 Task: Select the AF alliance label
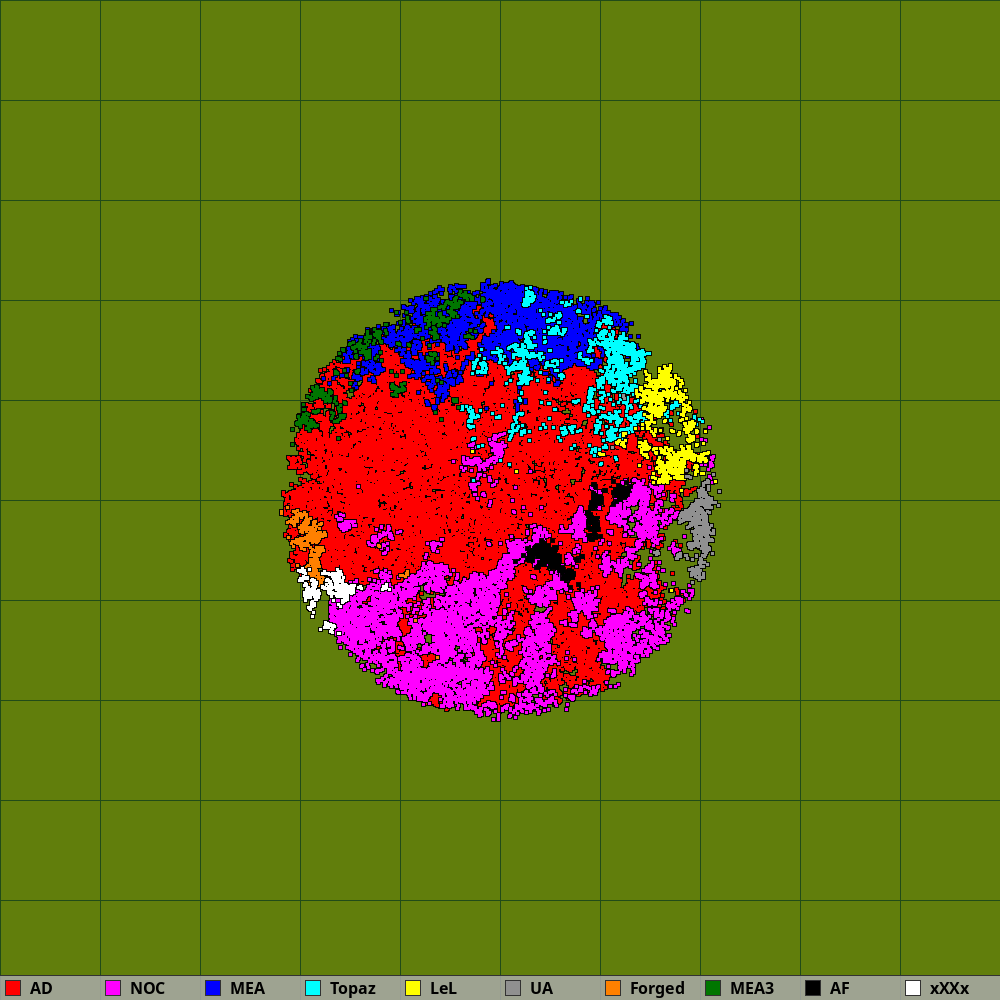[840, 989]
